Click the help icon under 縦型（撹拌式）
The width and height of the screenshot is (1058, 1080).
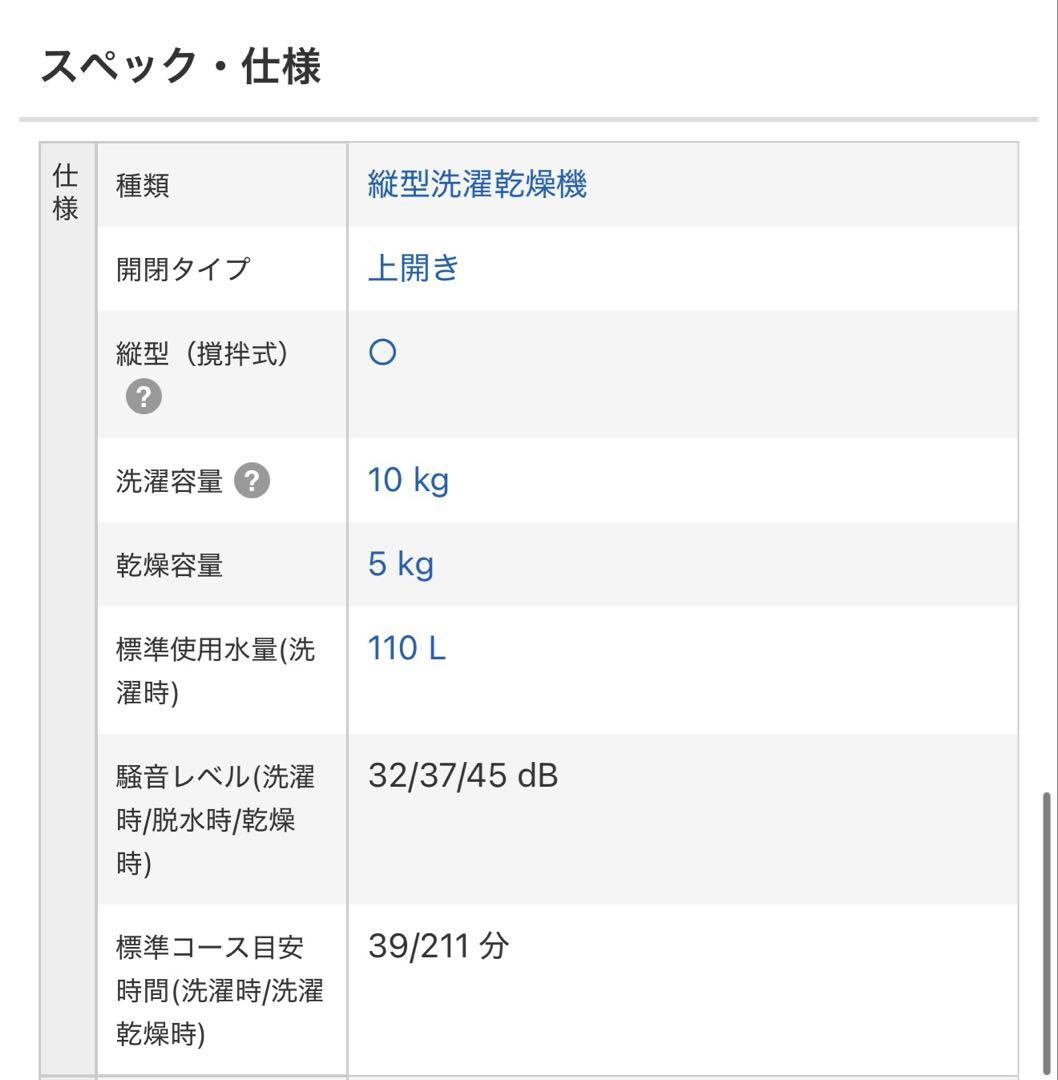click(x=144, y=397)
